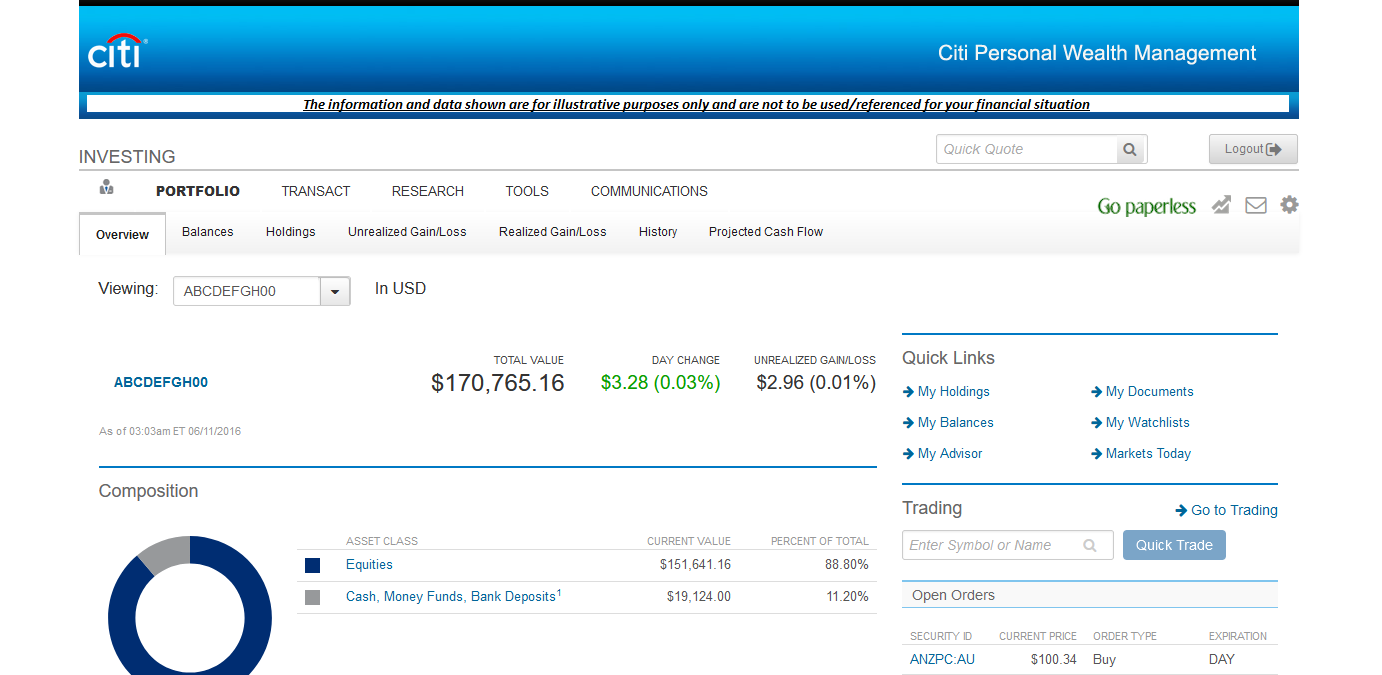Open the RESEARCH menu

coord(427,191)
